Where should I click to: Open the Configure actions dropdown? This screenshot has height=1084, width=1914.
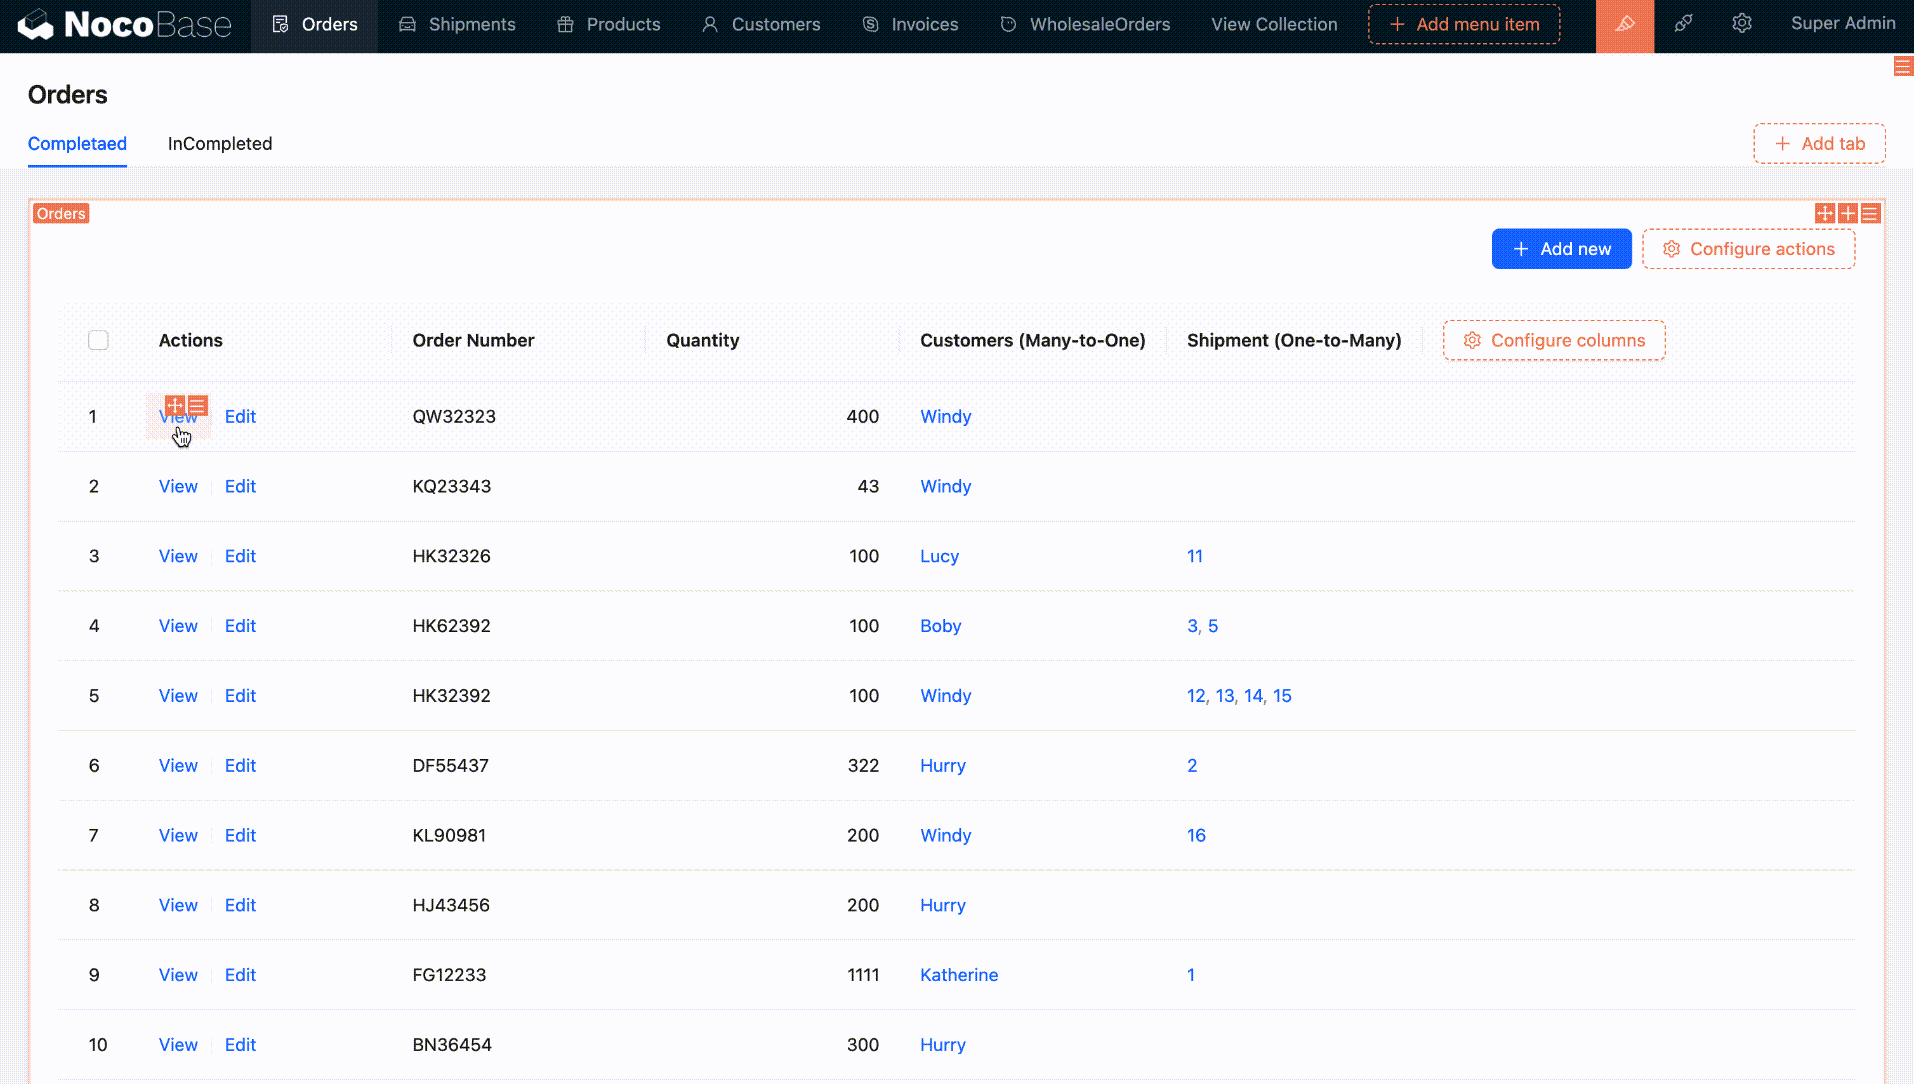coord(1748,249)
